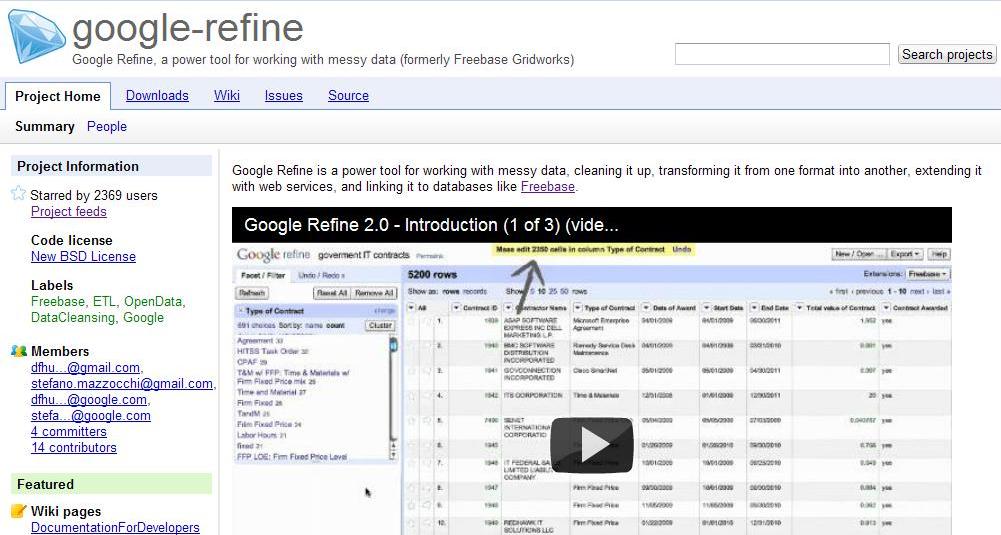Open the Downloads tab
The height and width of the screenshot is (535, 1001).
[157, 96]
